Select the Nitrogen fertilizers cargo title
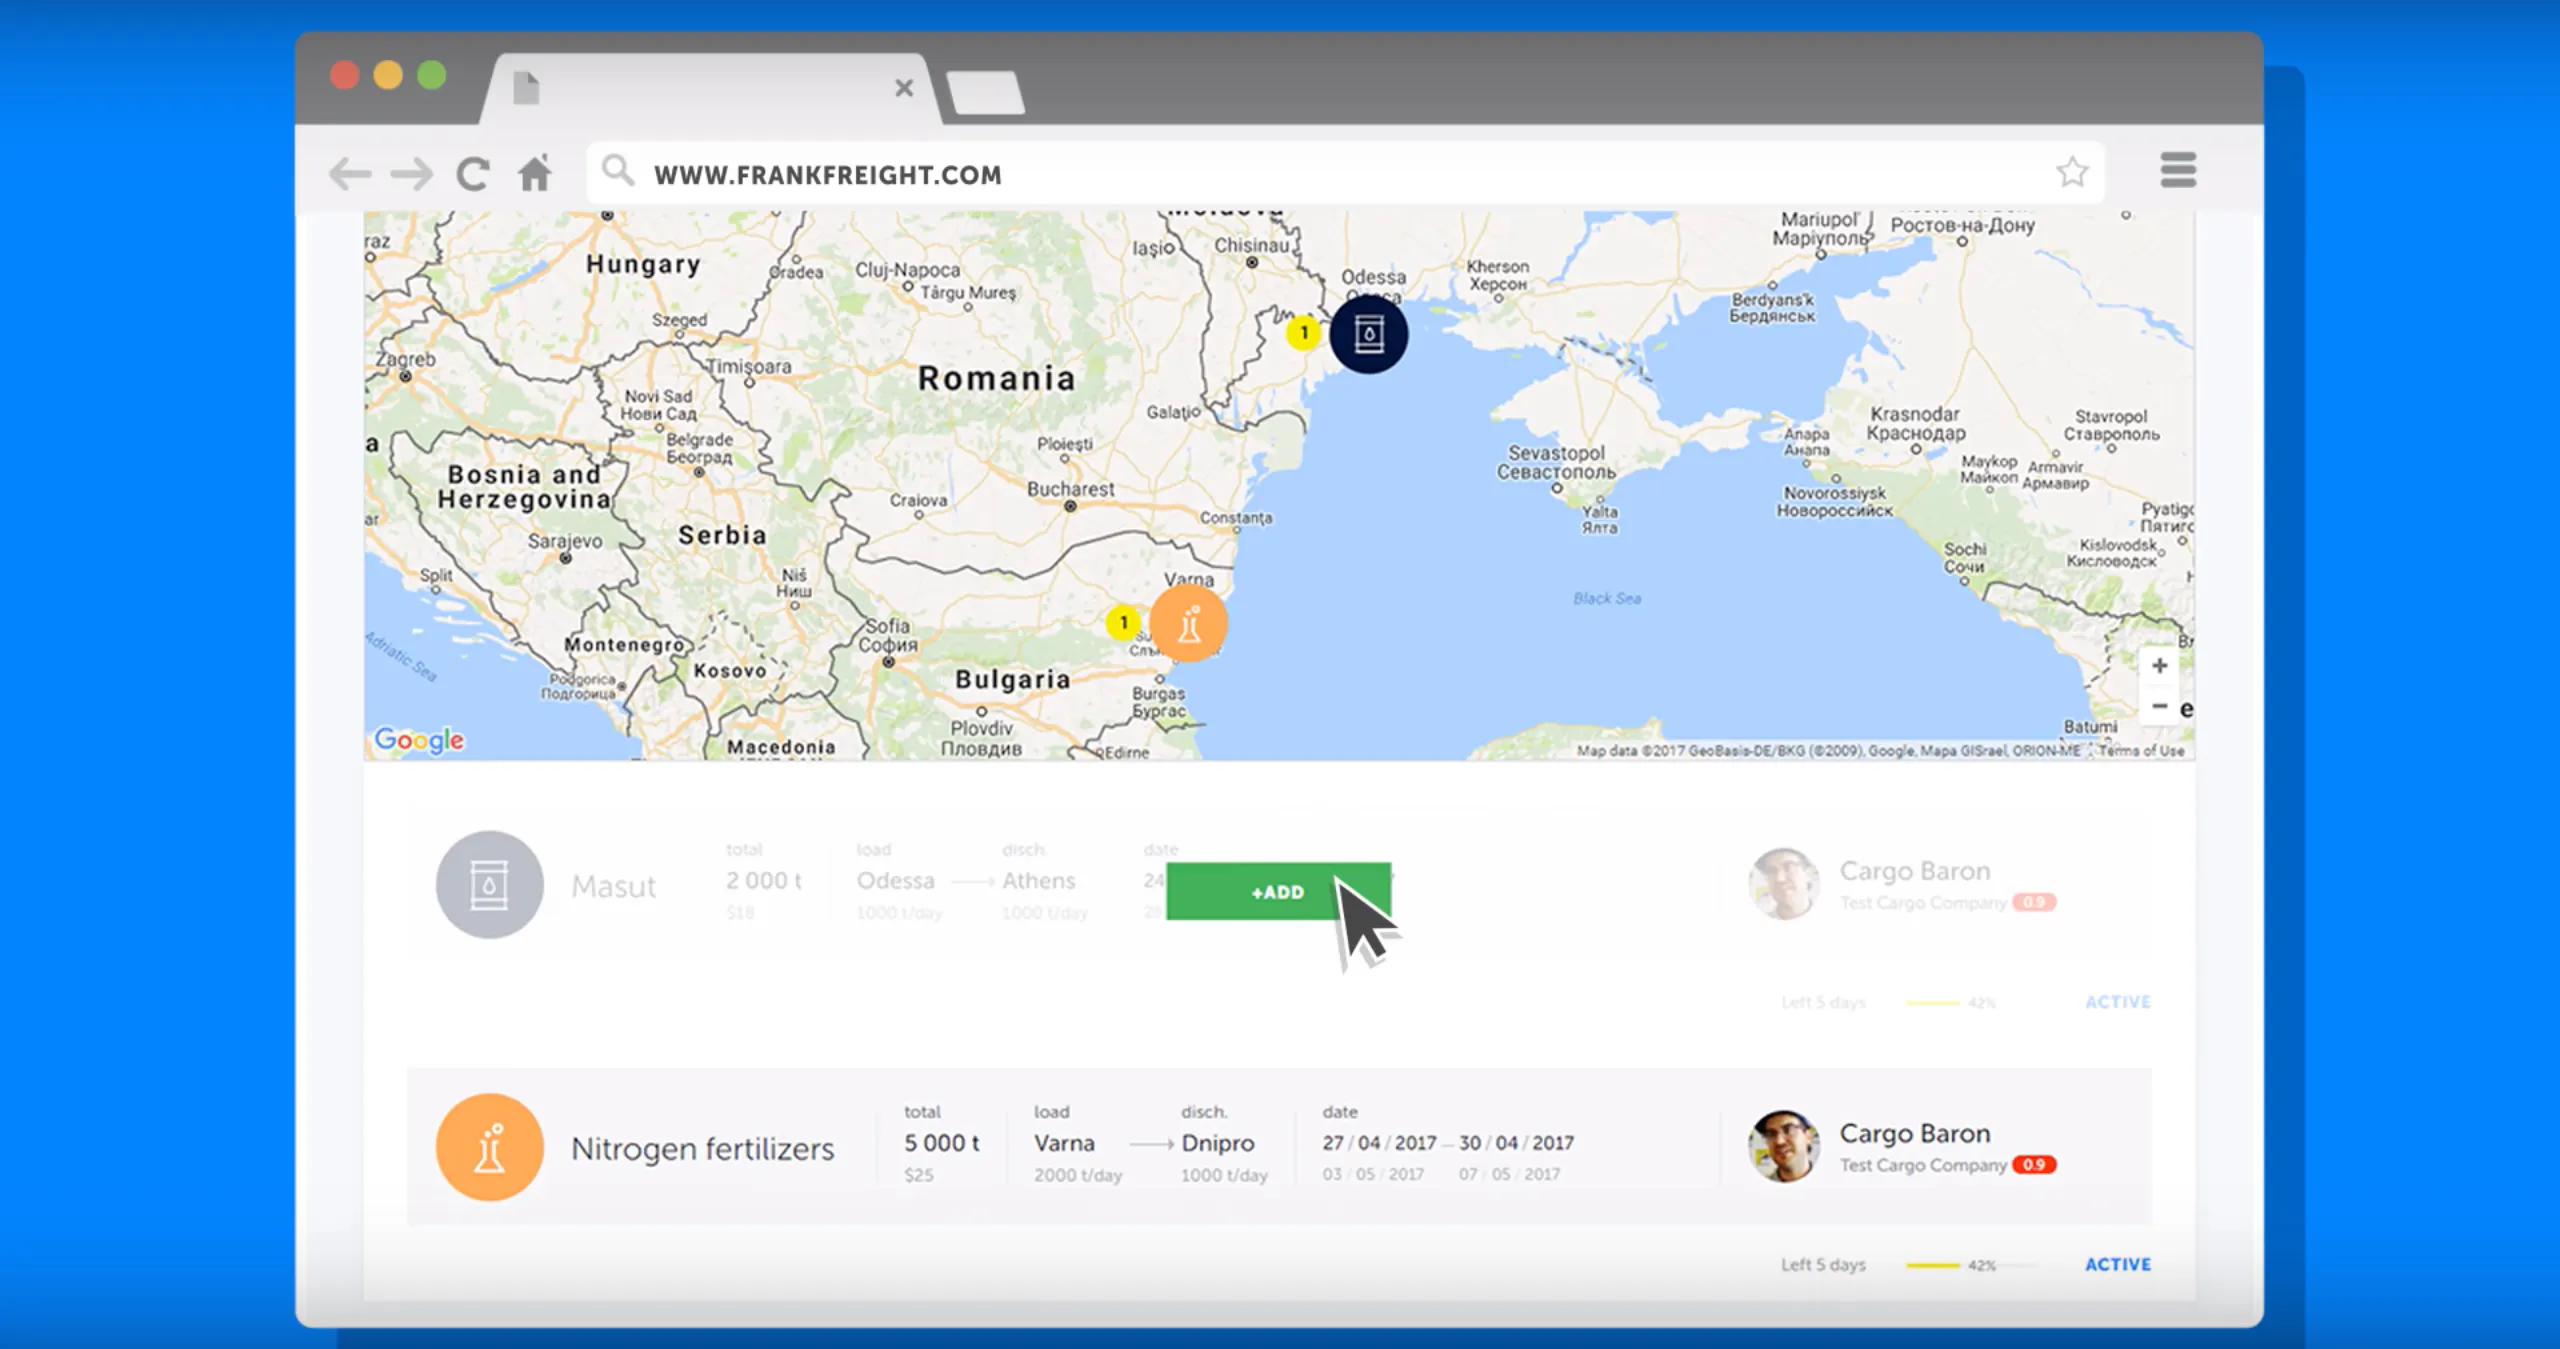This screenshot has height=1349, width=2560. pyautogui.click(x=702, y=1149)
